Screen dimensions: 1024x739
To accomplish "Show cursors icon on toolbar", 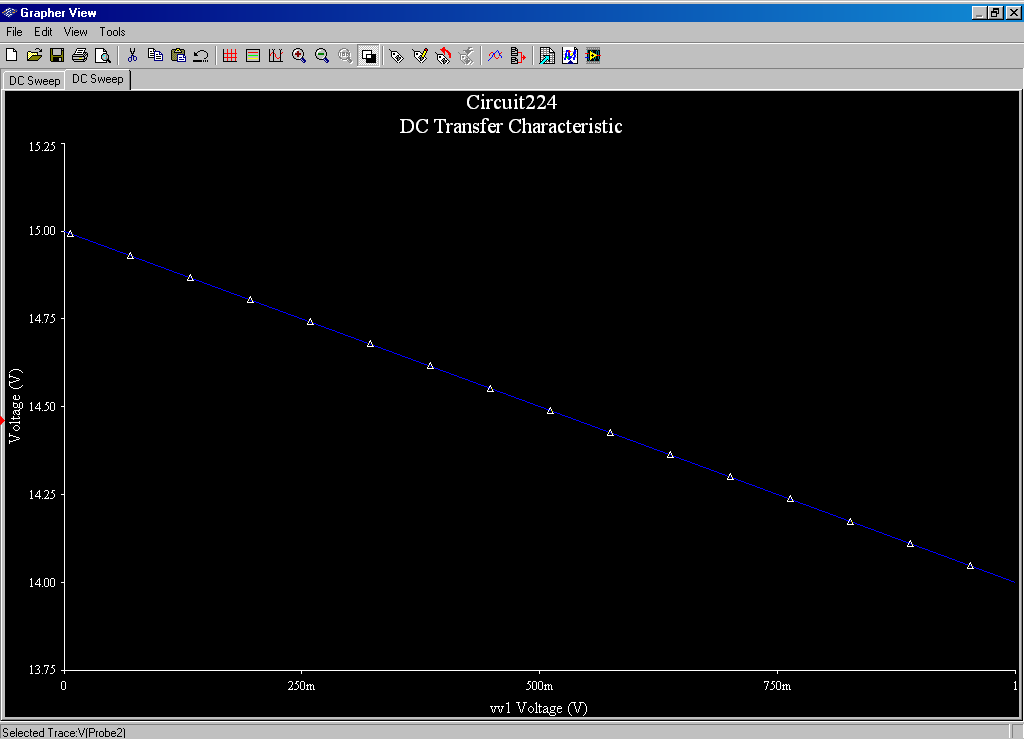I will [276, 55].
